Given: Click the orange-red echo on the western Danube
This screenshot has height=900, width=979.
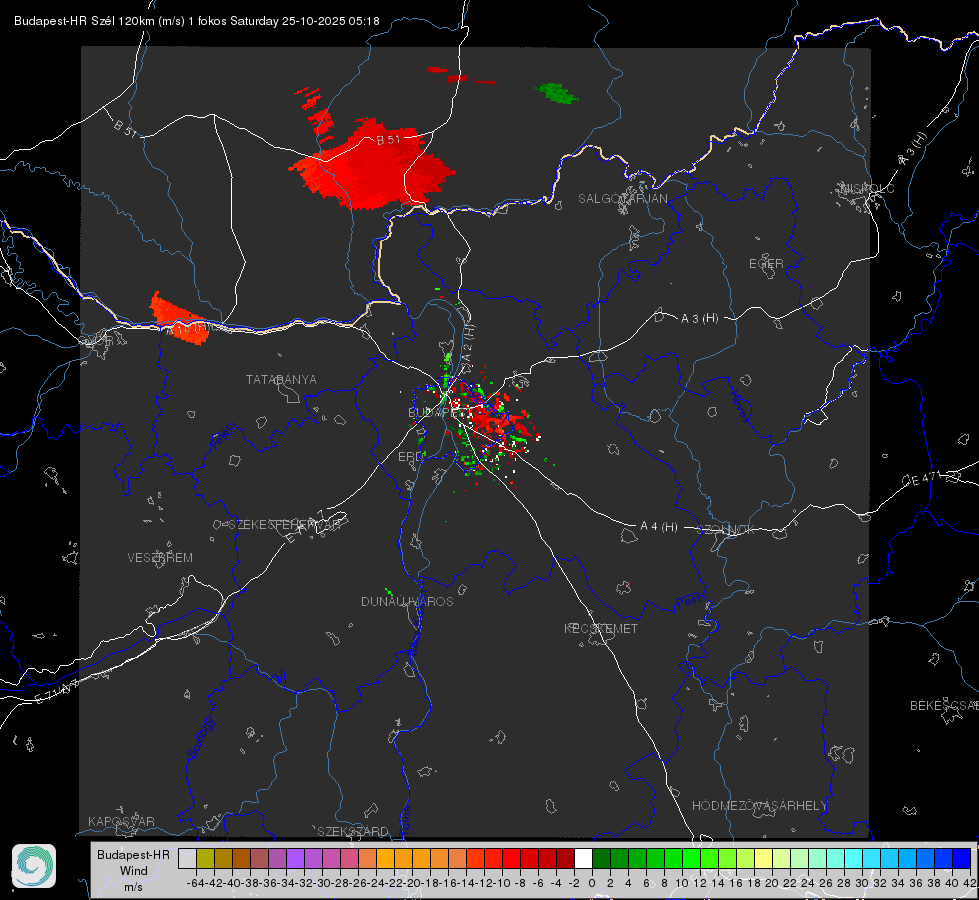Looking at the screenshot, I should coord(179,319).
